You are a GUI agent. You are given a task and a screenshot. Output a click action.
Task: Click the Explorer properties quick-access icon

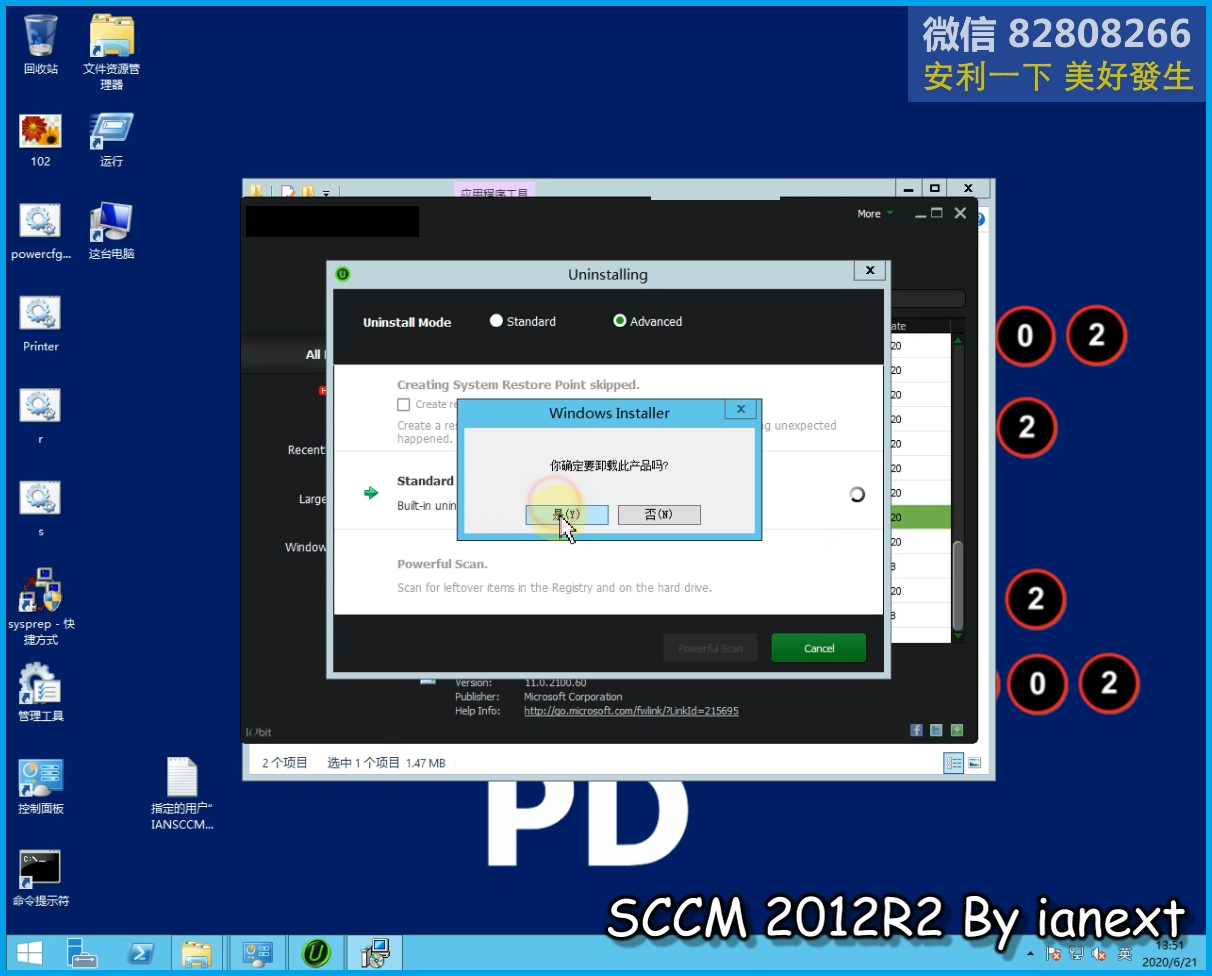(287, 191)
